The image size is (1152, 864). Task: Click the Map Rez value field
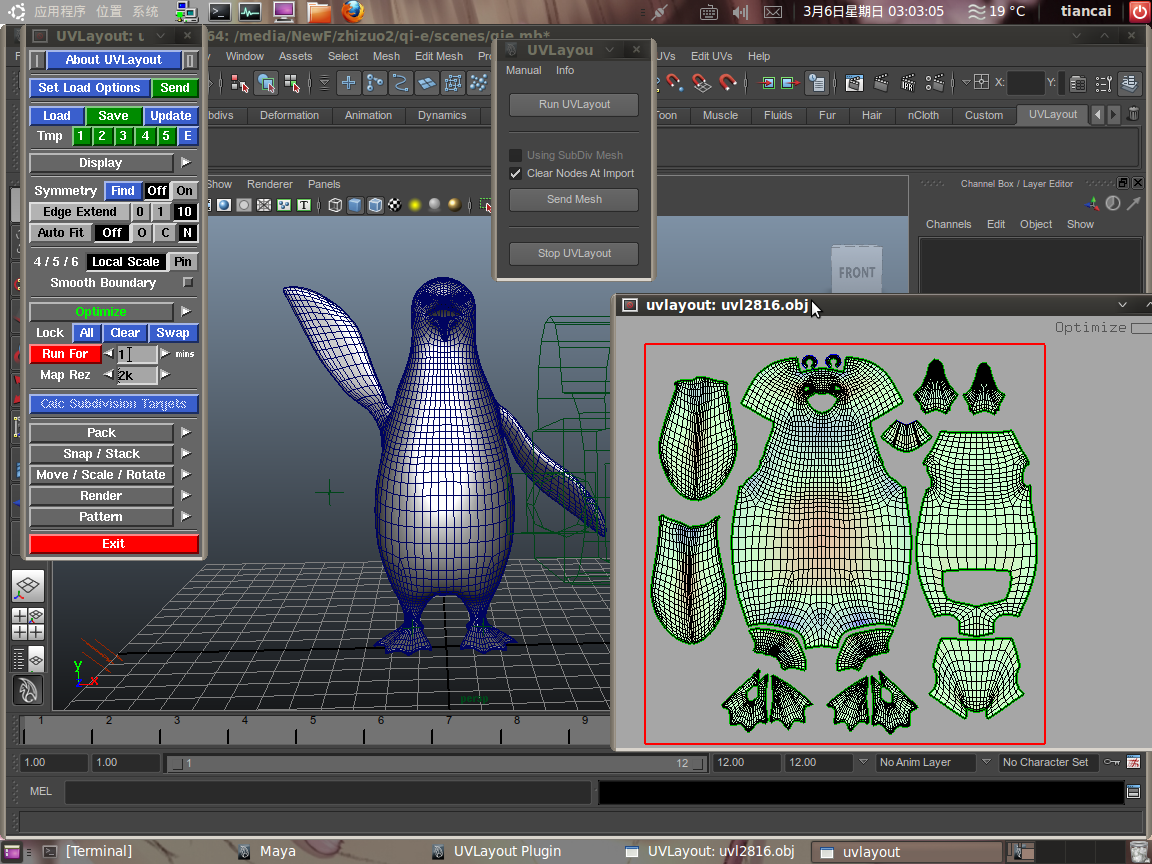[x=137, y=375]
